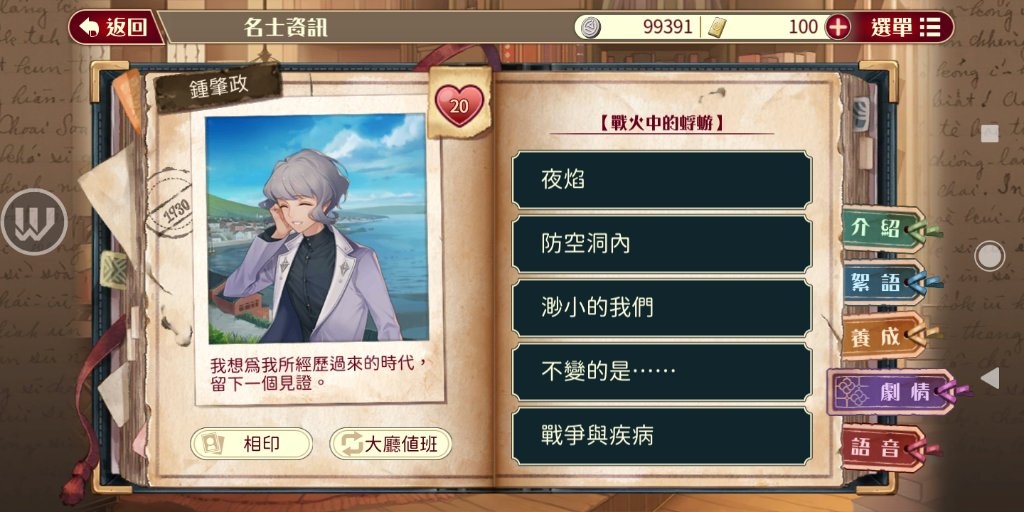The image size is (1024, 512).
Task: Tap the Android square recent-apps button
Action: click(989, 134)
